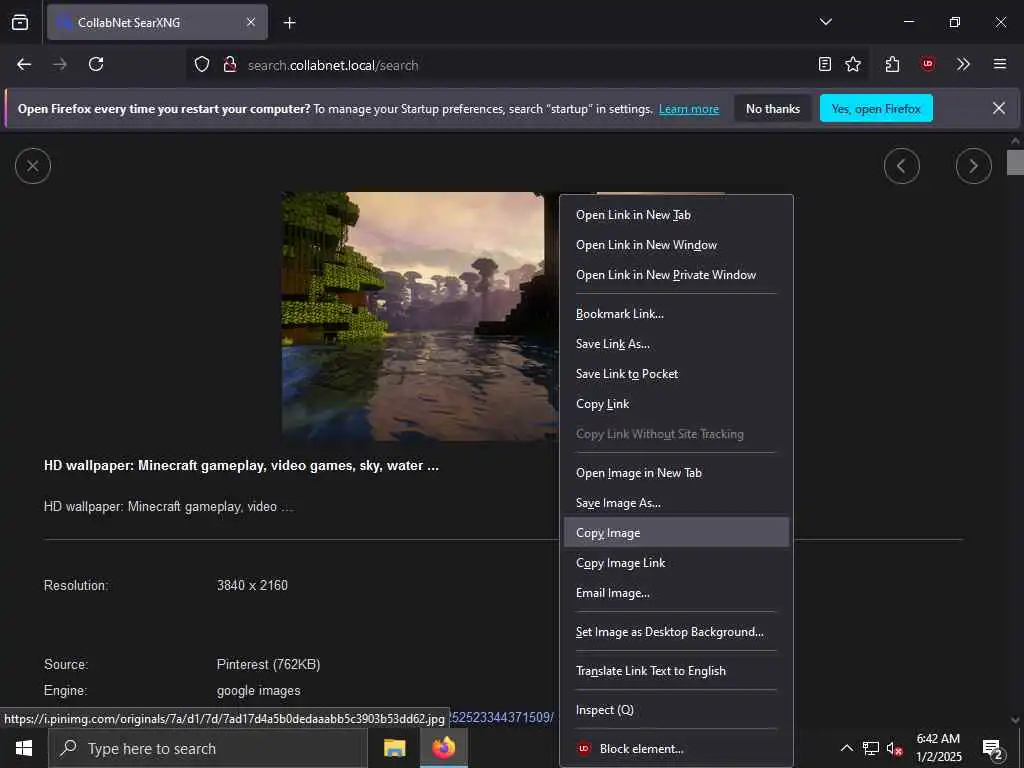
Task: Open the network status tray icon
Action: click(871, 748)
